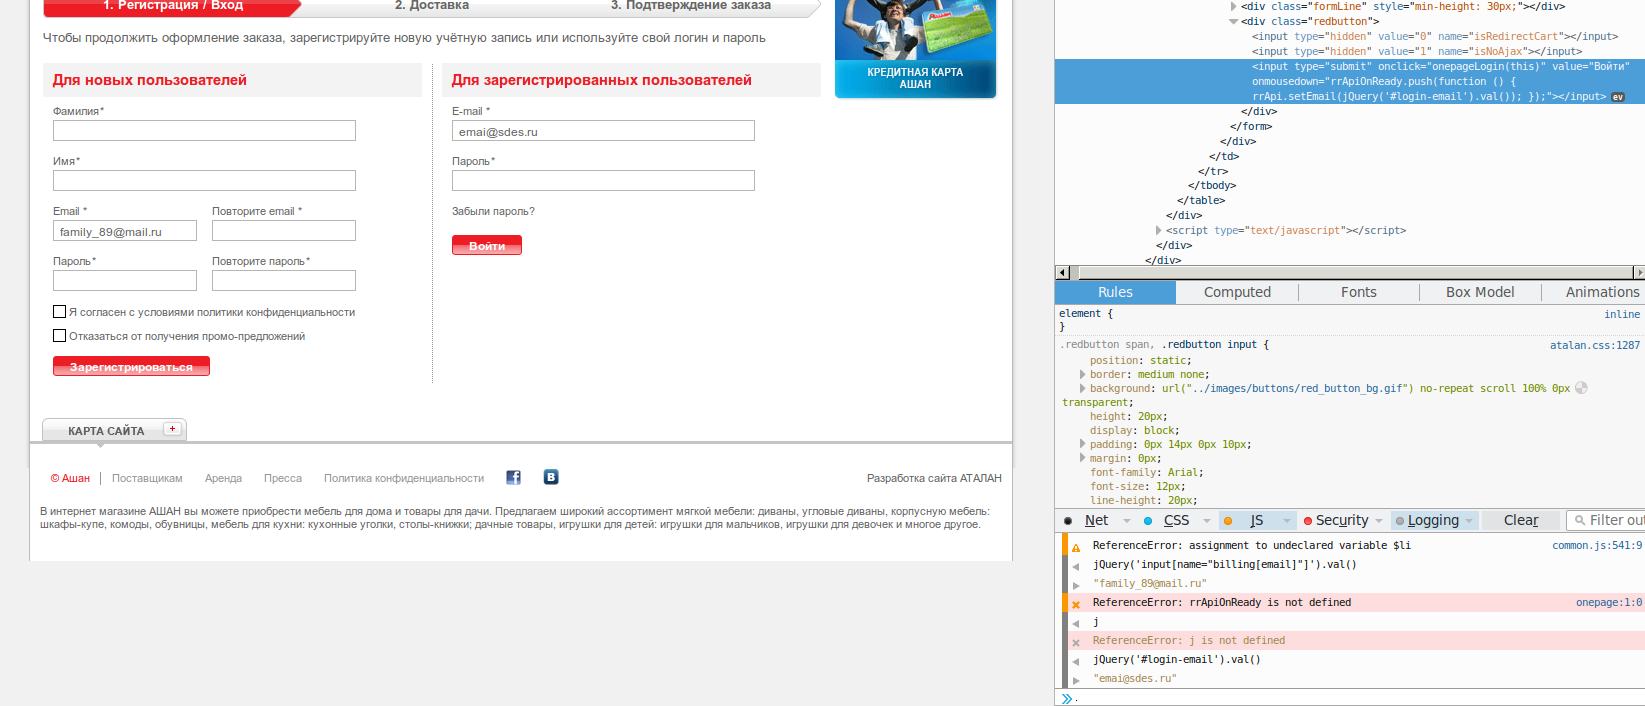Image resolution: width=1645 pixels, height=706 pixels.
Task: Open the CSS filter dropdown arrow
Action: (x=1207, y=521)
